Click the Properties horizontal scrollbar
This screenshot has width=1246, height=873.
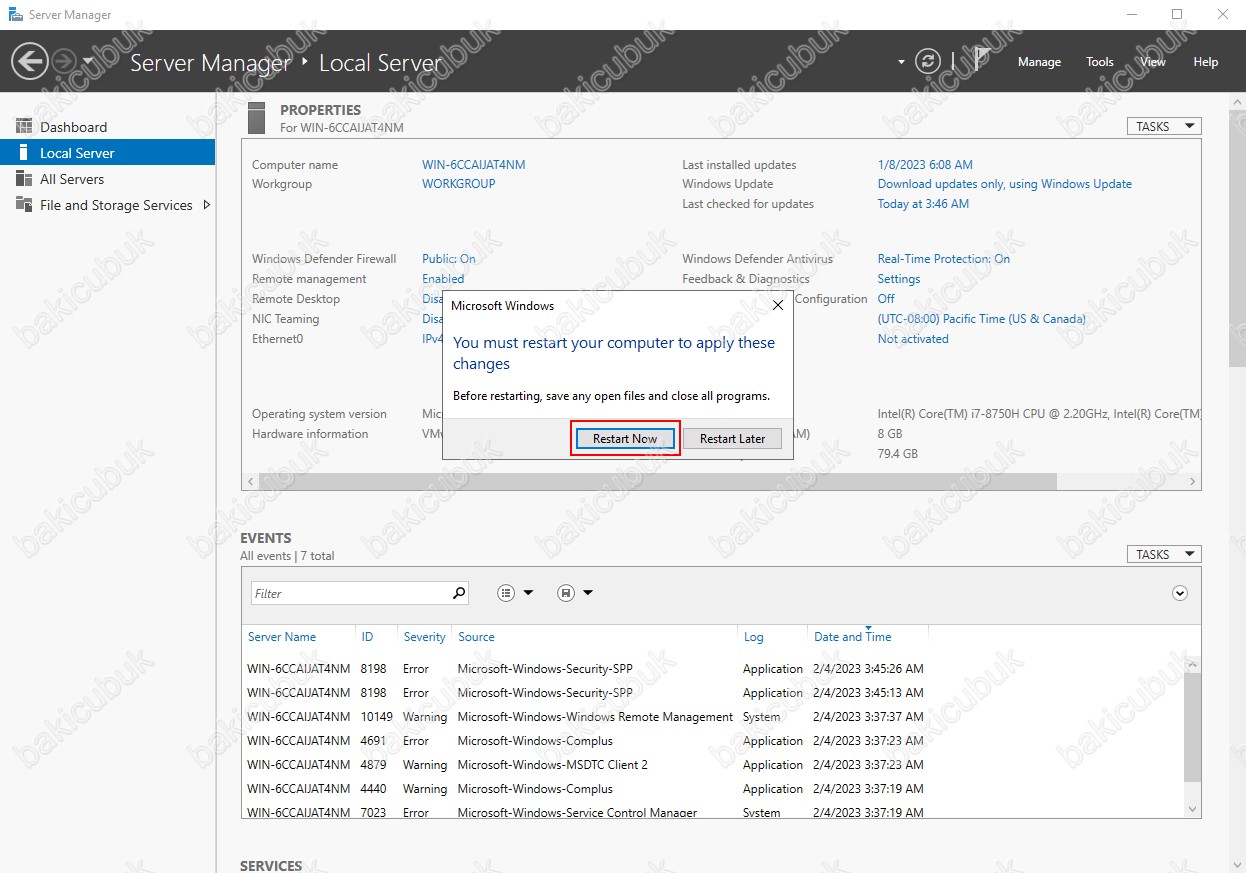click(657, 481)
